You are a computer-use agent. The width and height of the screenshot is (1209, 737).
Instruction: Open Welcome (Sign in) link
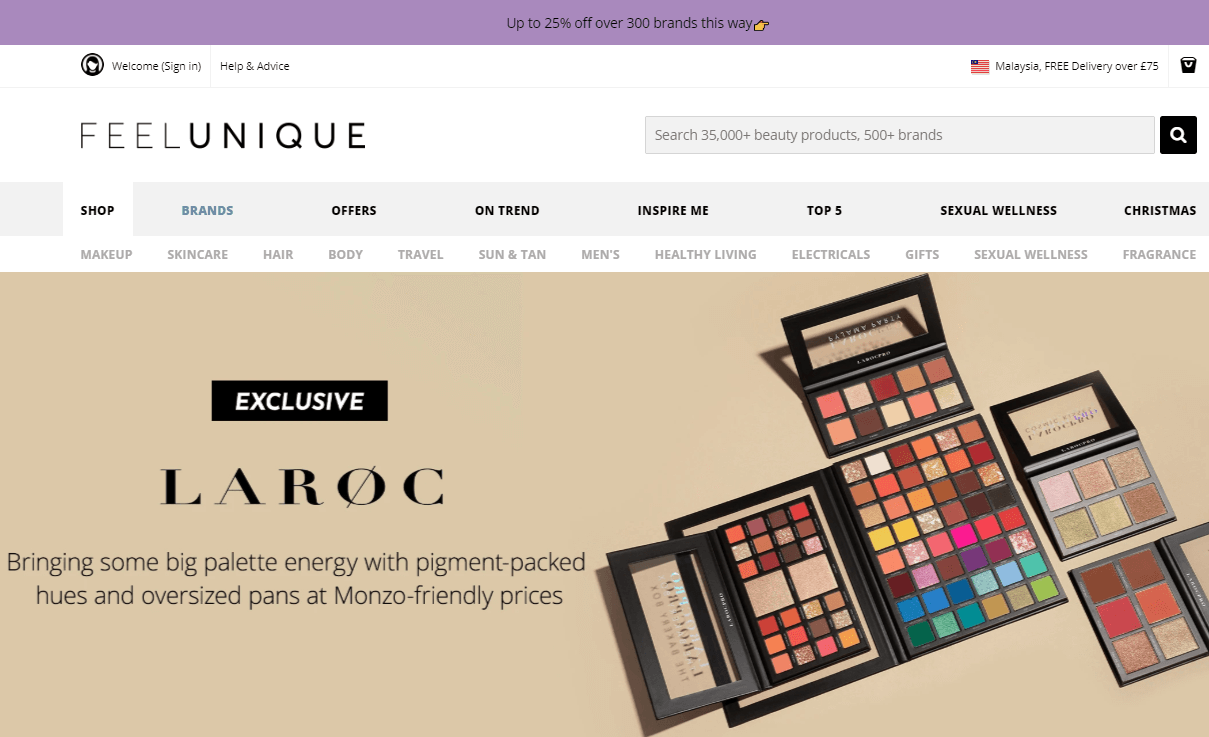point(156,66)
